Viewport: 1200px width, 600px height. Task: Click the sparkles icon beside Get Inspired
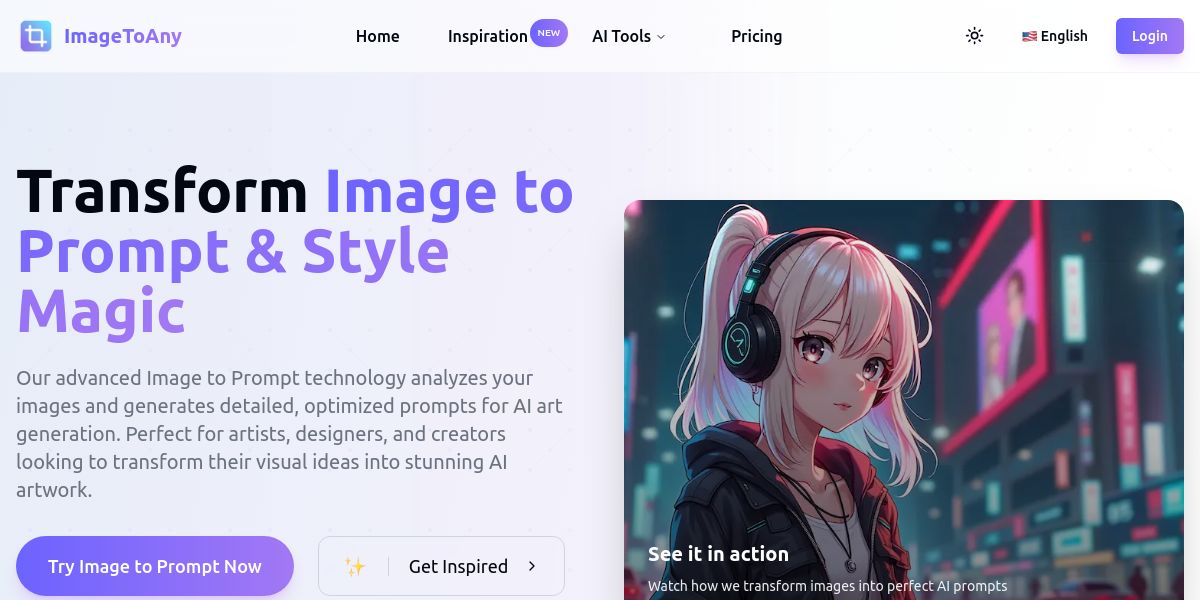355,566
